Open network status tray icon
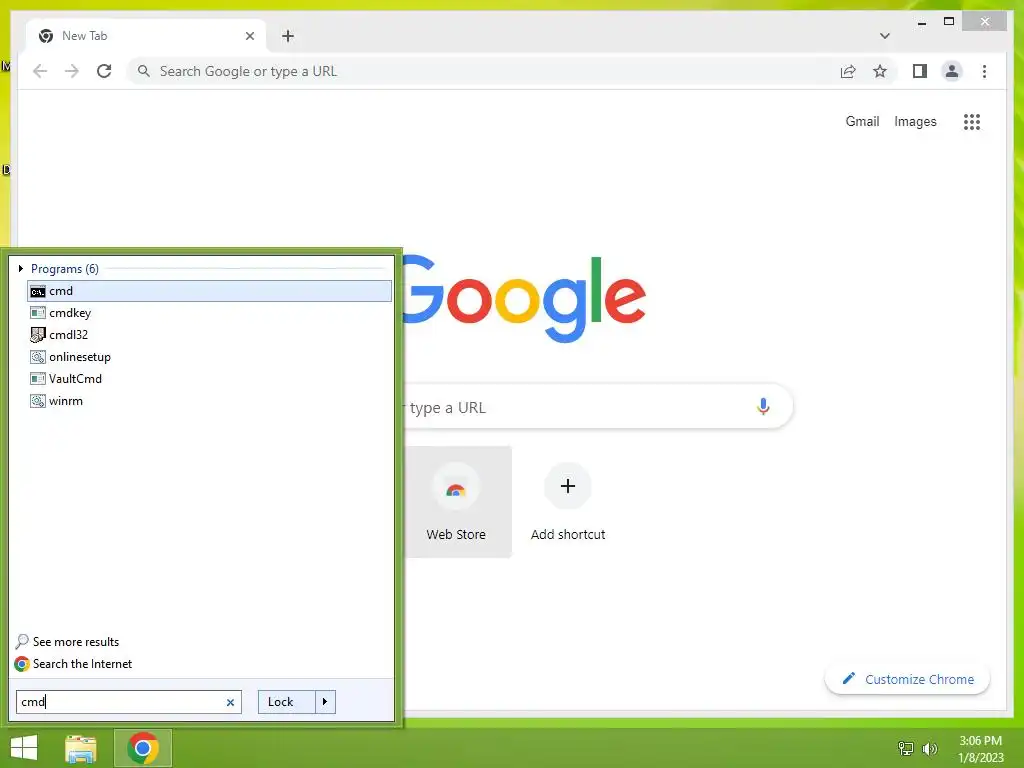This screenshot has width=1024, height=768. (x=906, y=749)
